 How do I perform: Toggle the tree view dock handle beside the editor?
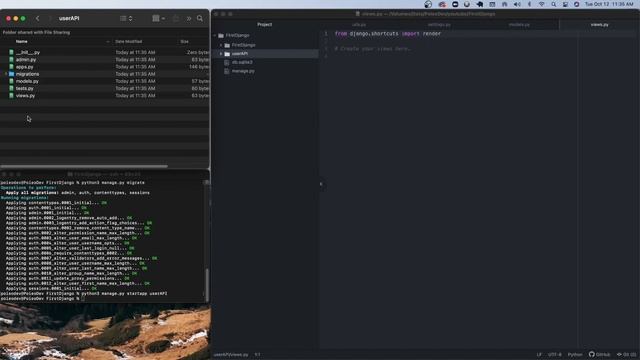pyautogui.click(x=321, y=184)
